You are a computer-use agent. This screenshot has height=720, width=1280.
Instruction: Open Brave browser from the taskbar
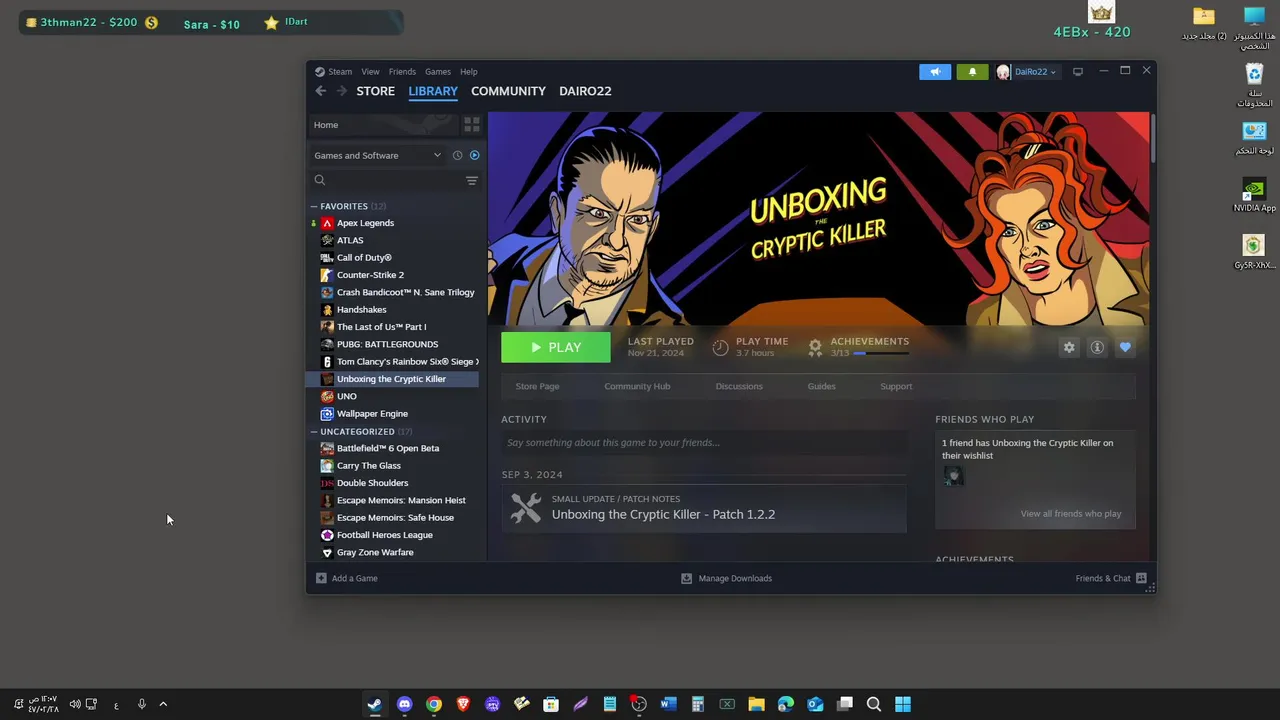click(x=463, y=704)
